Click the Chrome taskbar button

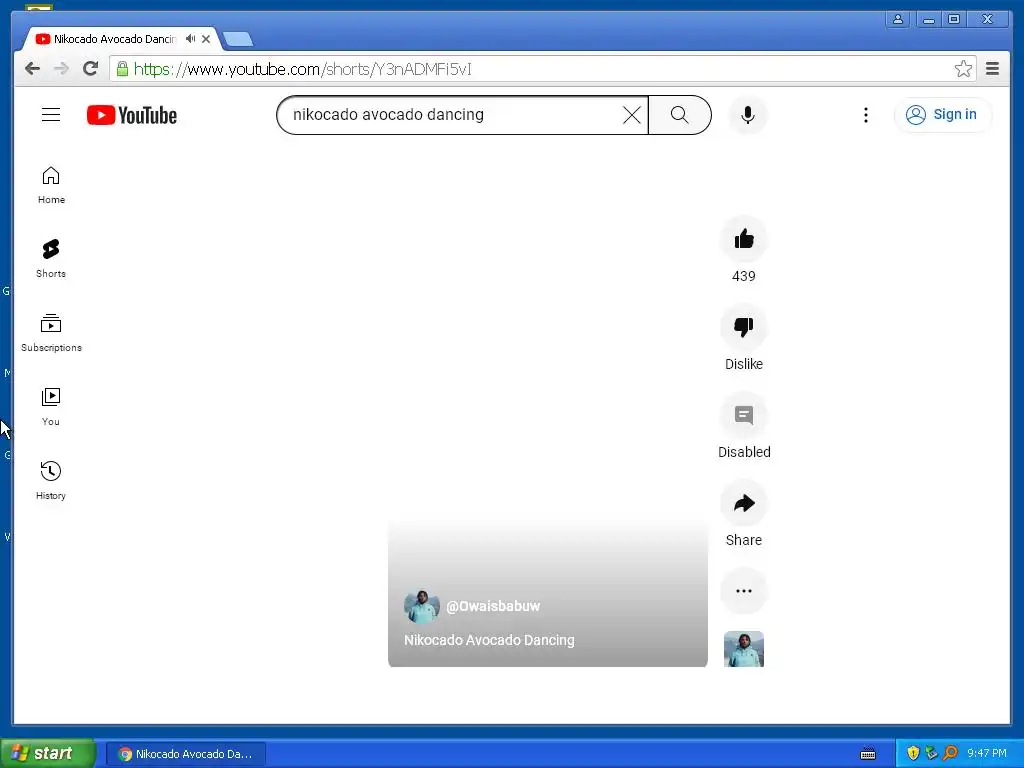pos(186,754)
